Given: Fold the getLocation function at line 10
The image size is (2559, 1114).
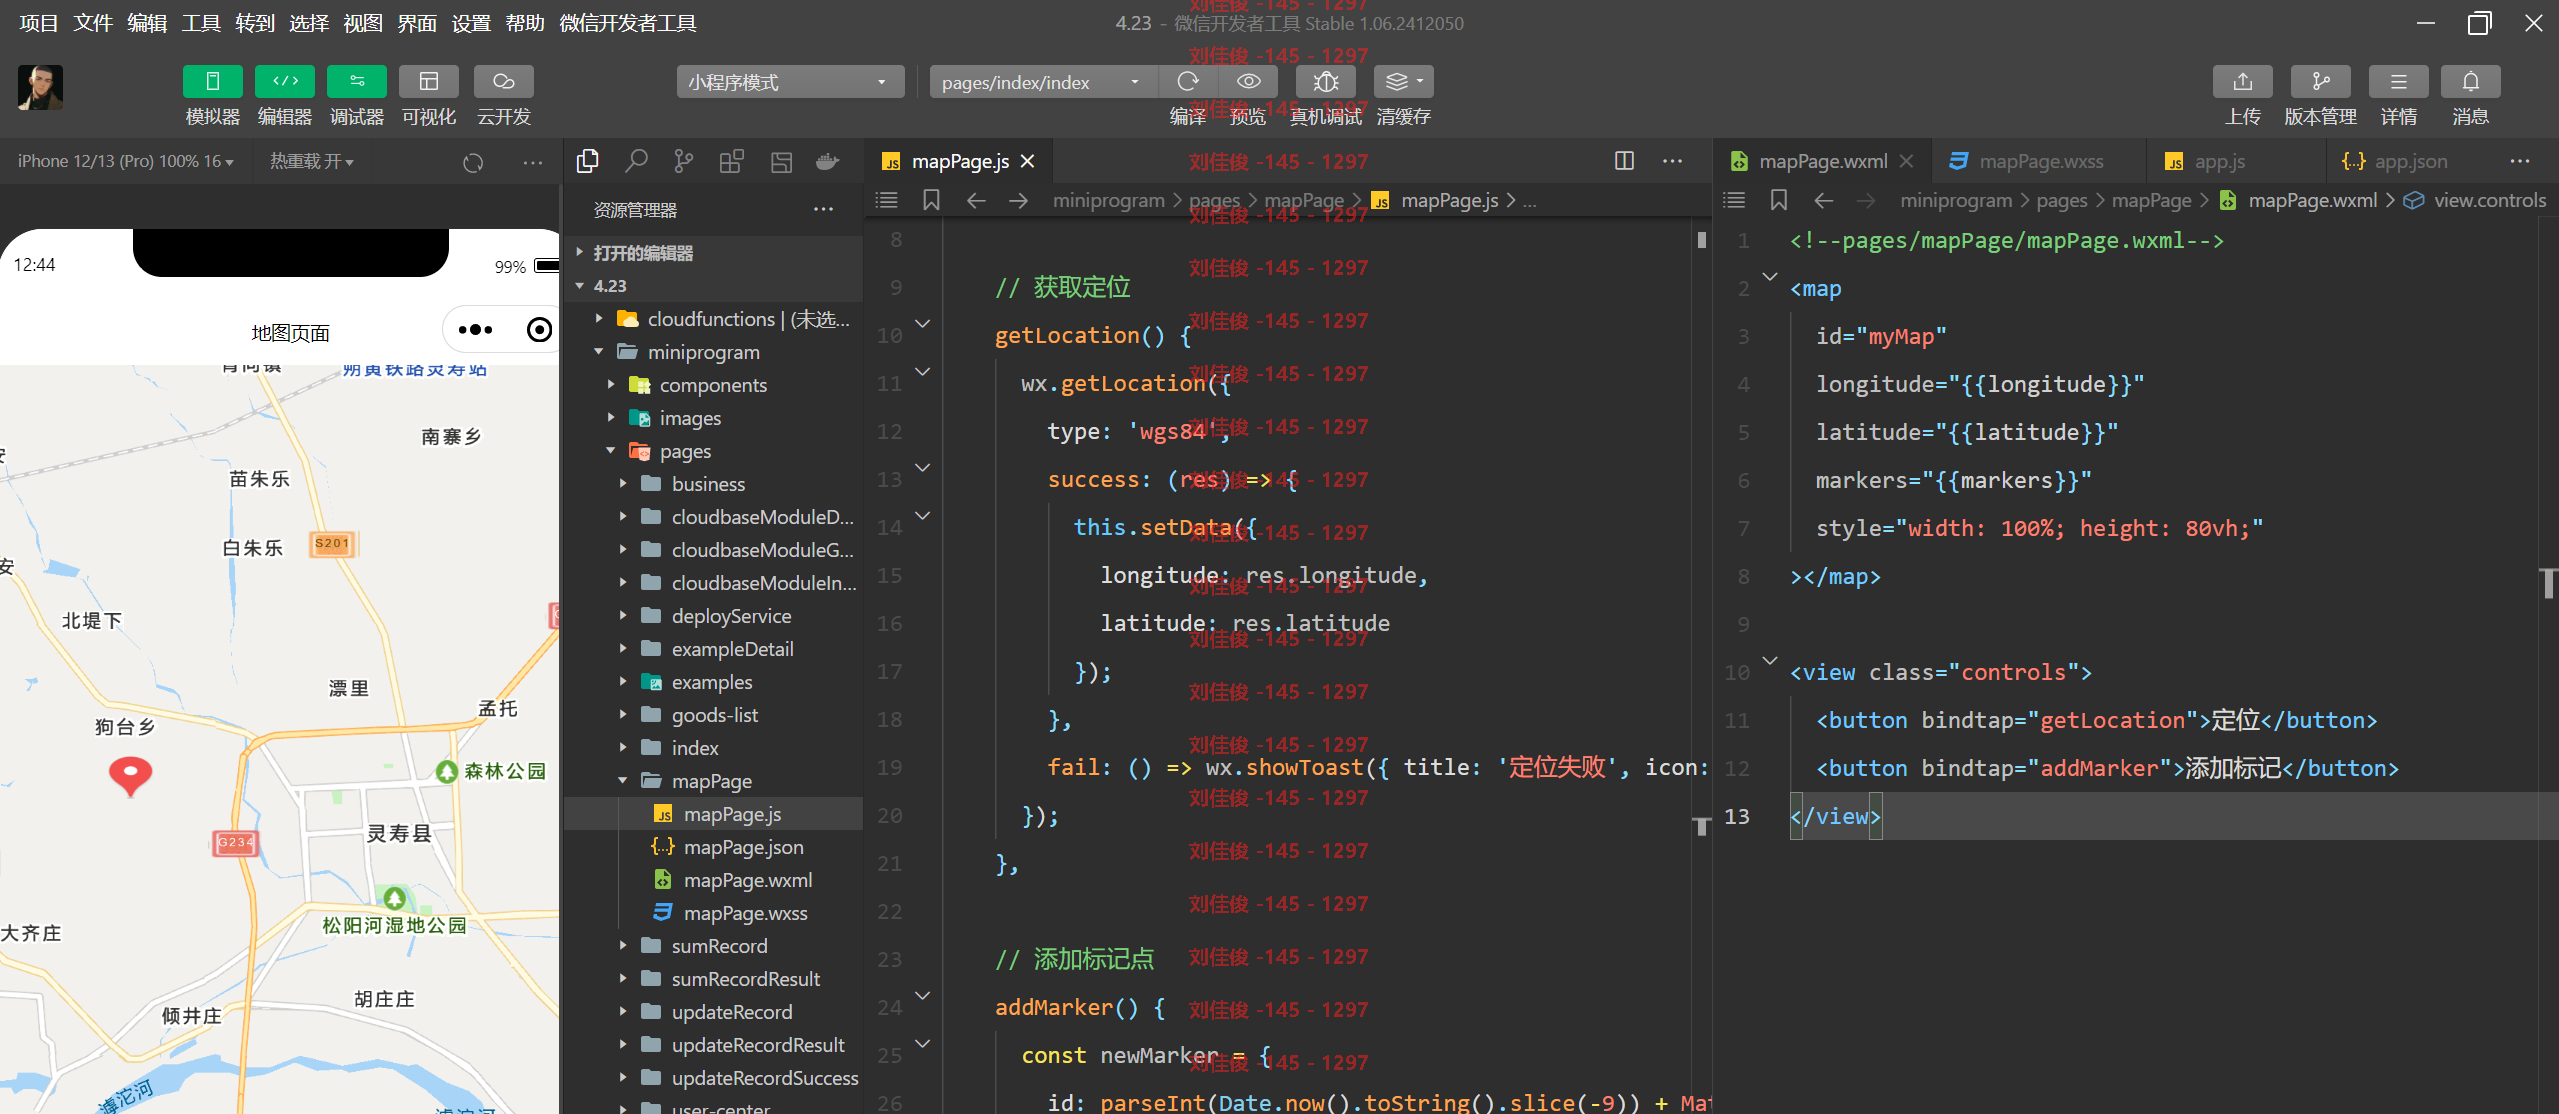Looking at the screenshot, I should coord(923,324).
